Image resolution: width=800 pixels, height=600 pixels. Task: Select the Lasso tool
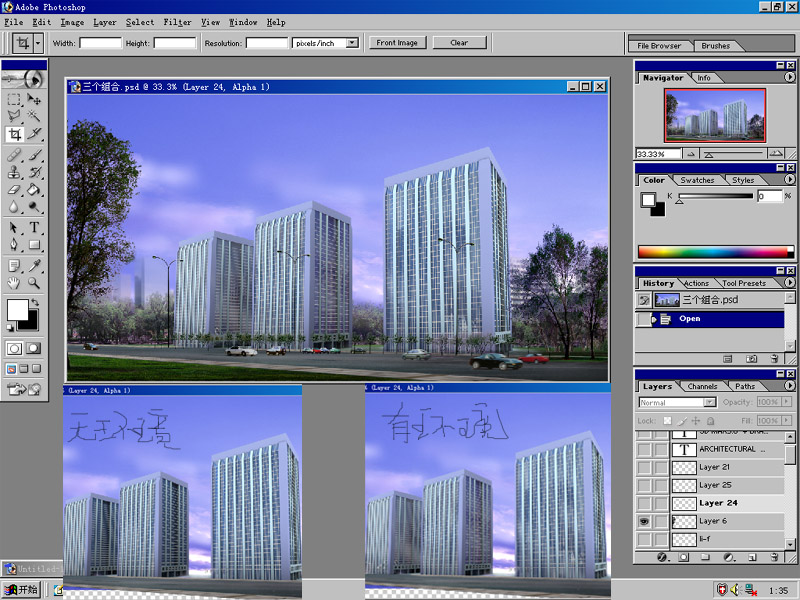pyautogui.click(x=14, y=116)
